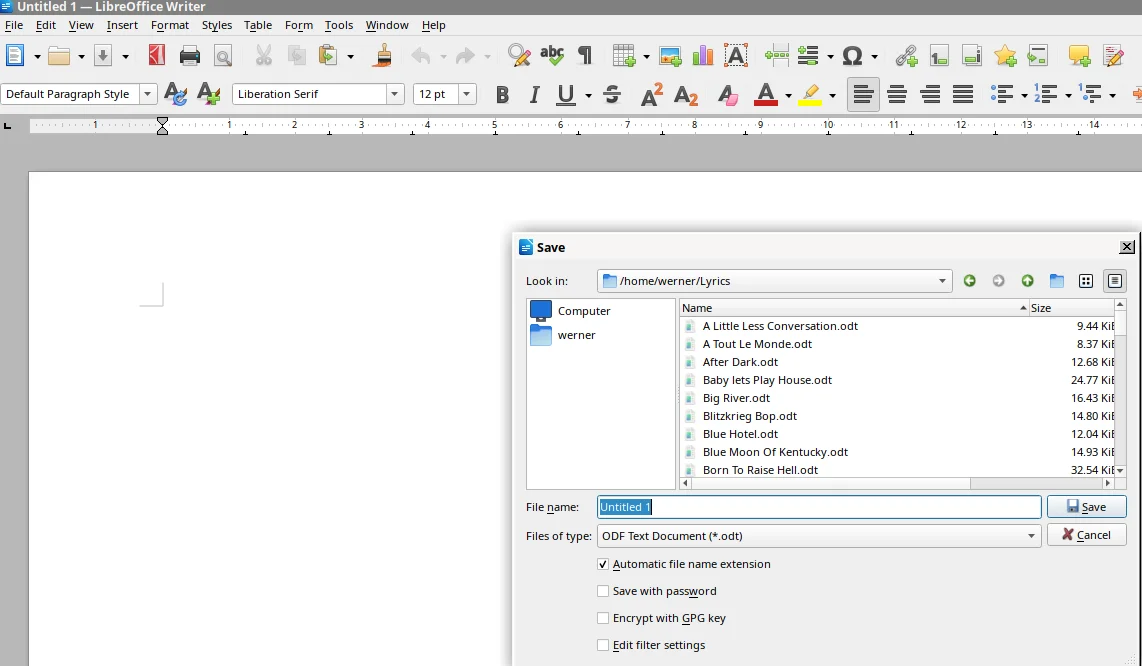Toggle formatting marks pilcrow
The image size is (1142, 666).
(x=585, y=55)
